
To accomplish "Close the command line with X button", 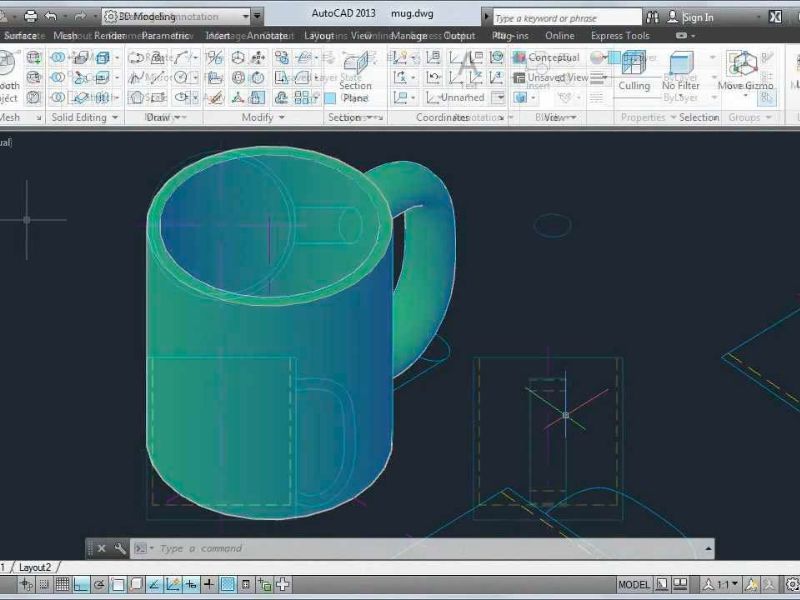I will pos(101,548).
